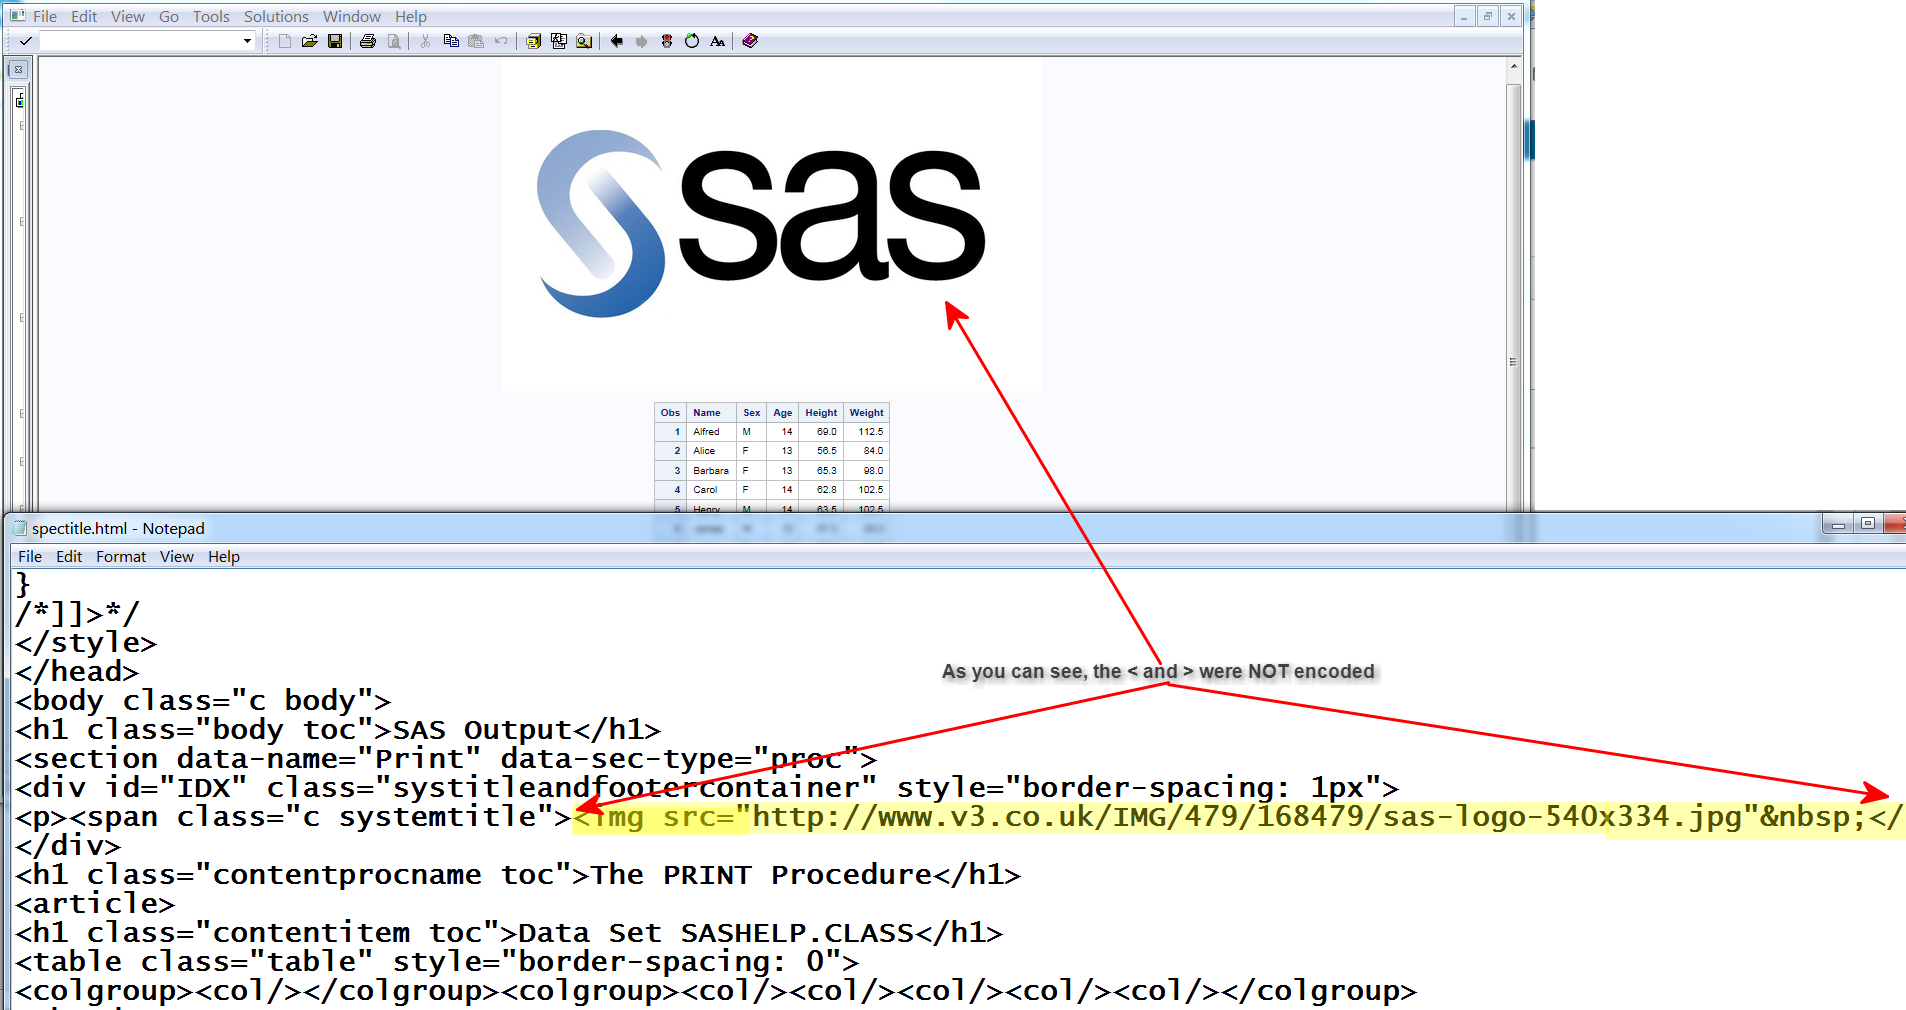This screenshot has width=1906, height=1010.
Task: Cut selection using the scissors toolbar icon
Action: coord(425,41)
